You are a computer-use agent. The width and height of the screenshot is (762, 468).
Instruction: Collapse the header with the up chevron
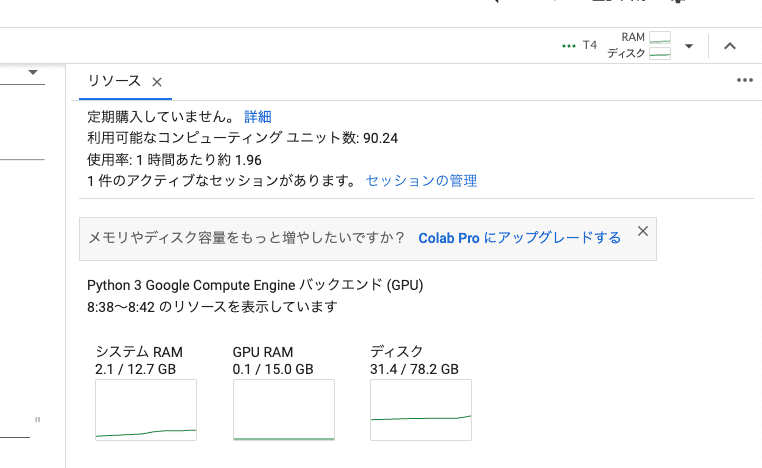point(730,46)
